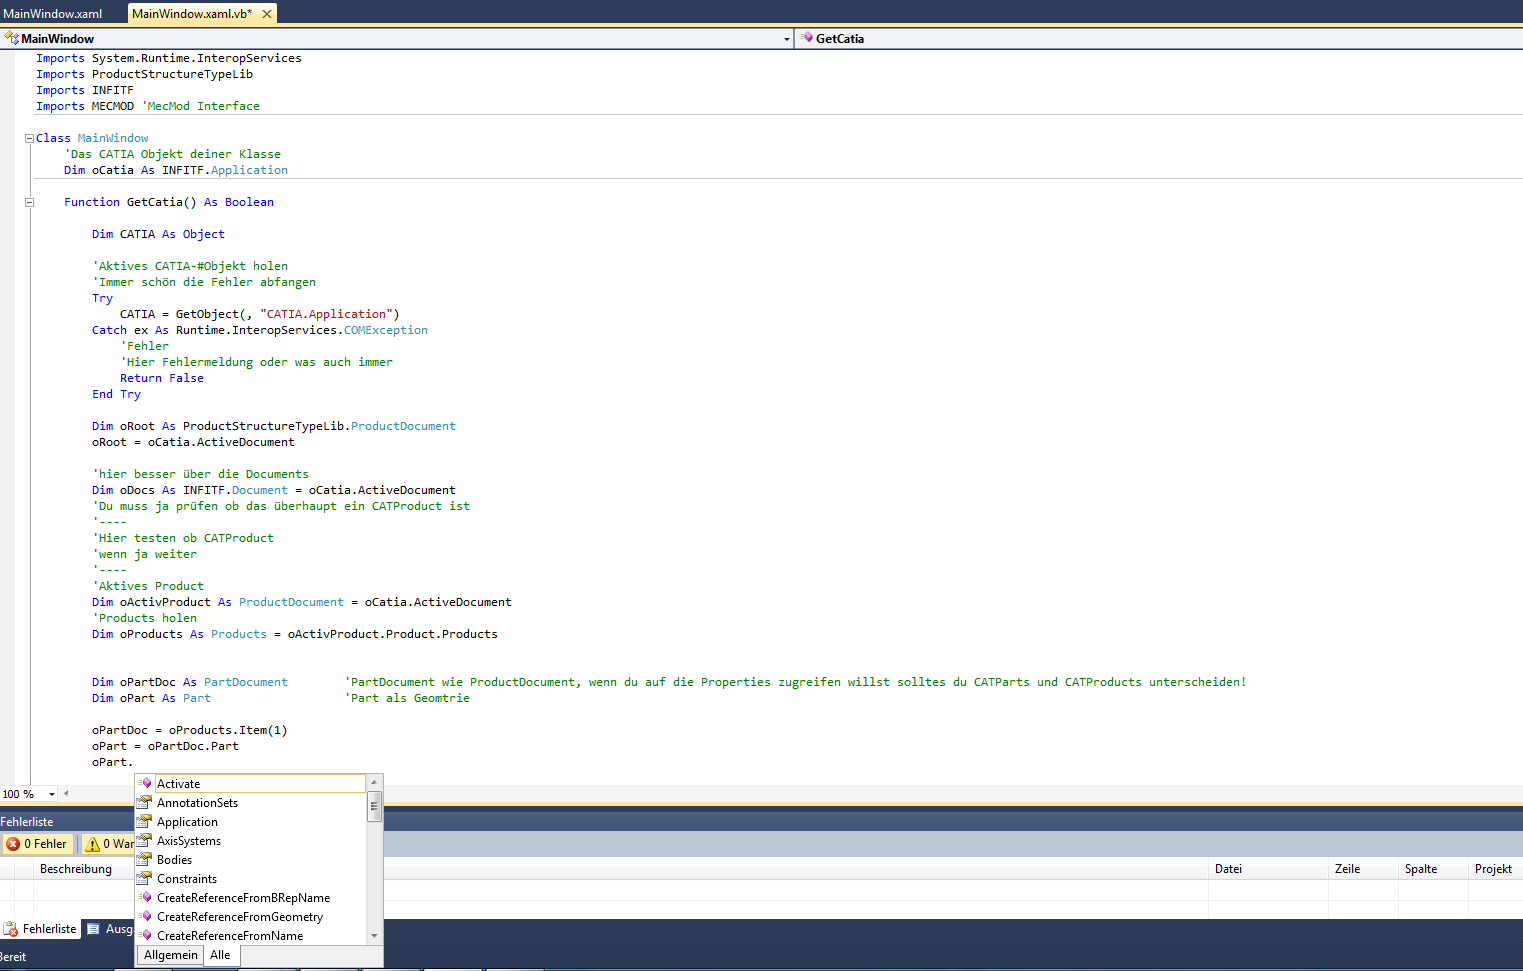Click editor horizontal scroll left arrow

tap(66, 794)
